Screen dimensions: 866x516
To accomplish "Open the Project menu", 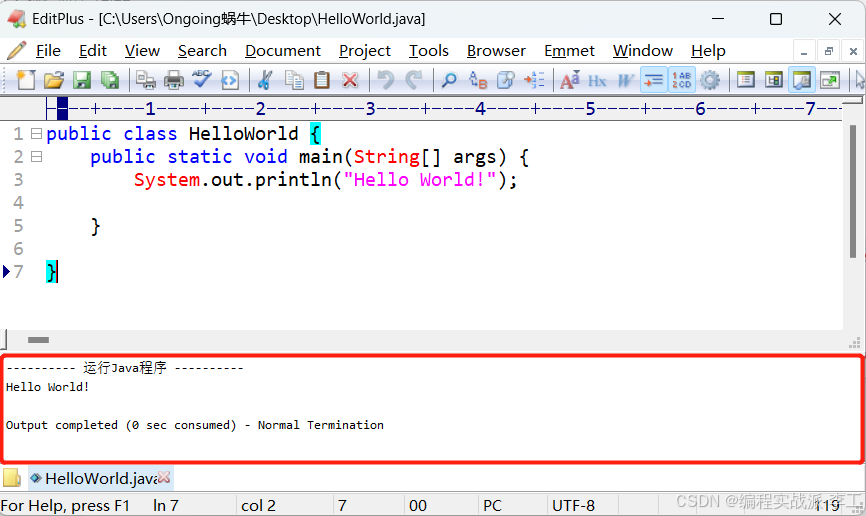I will coord(365,51).
